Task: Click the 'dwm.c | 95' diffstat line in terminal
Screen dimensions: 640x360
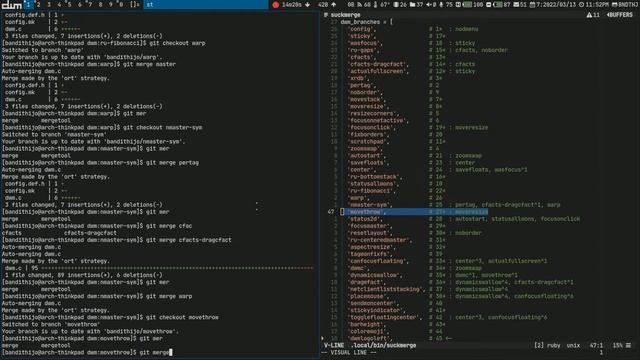Action: (159, 268)
